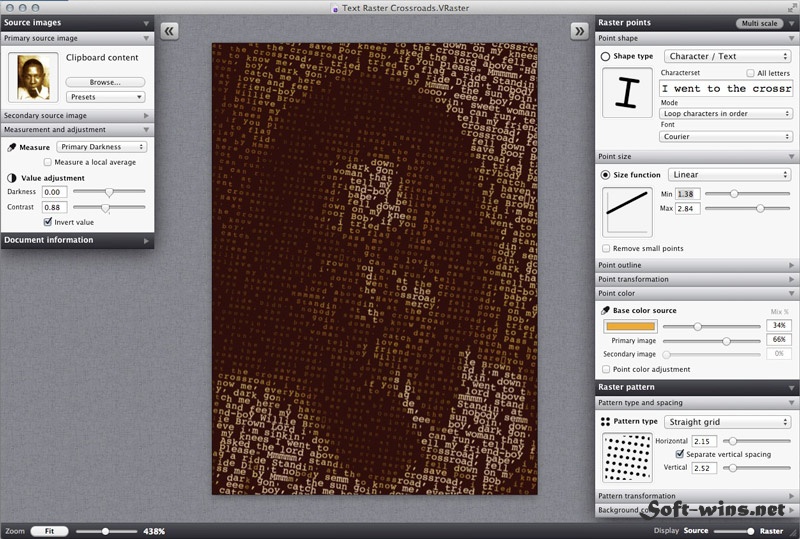Collapse left panel with double-arrow icon
This screenshot has width=800, height=539.
(x=169, y=31)
